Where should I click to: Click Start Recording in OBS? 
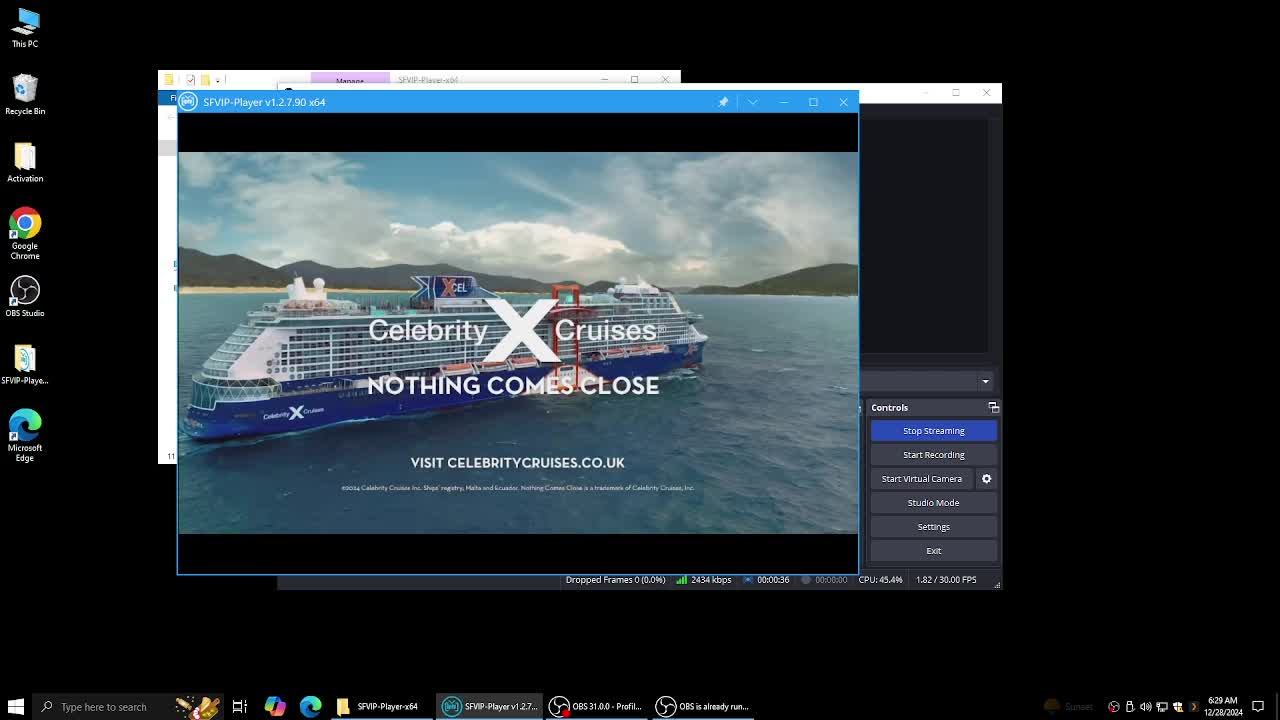pyautogui.click(x=933, y=455)
